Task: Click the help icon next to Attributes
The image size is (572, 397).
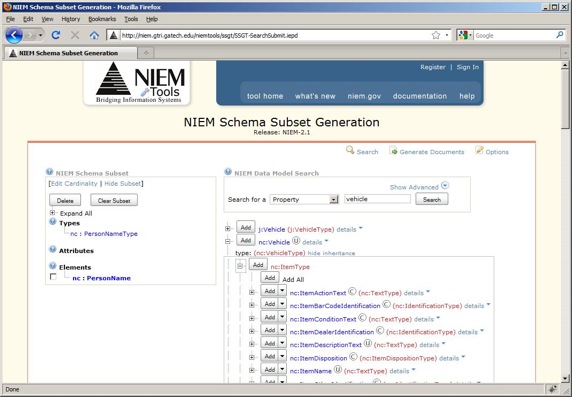Action: [x=53, y=249]
